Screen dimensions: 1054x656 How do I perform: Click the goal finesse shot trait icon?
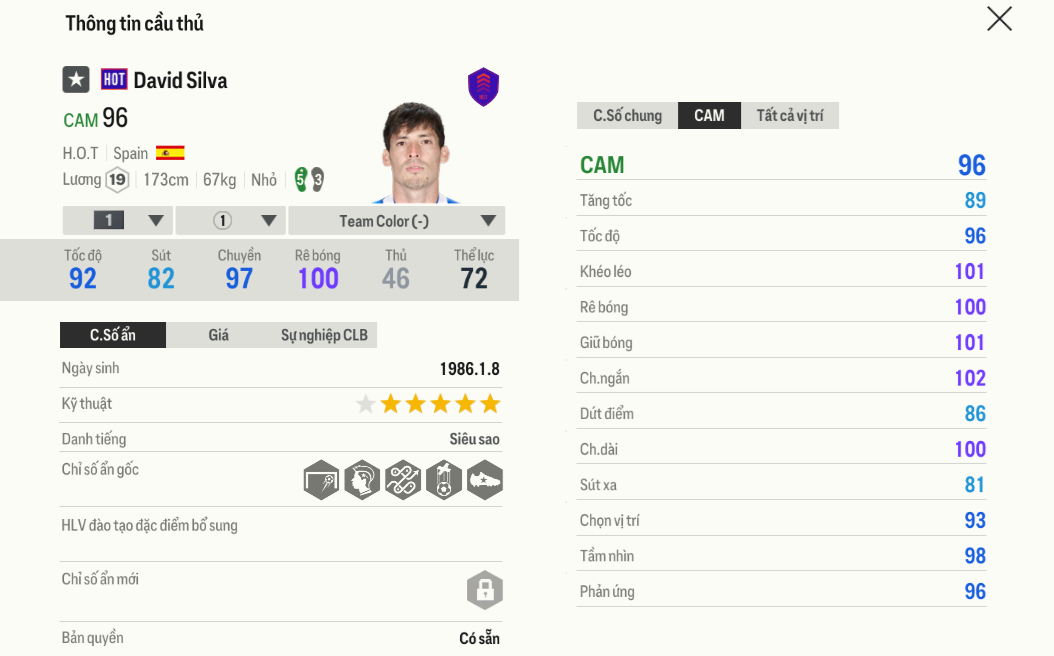321,480
